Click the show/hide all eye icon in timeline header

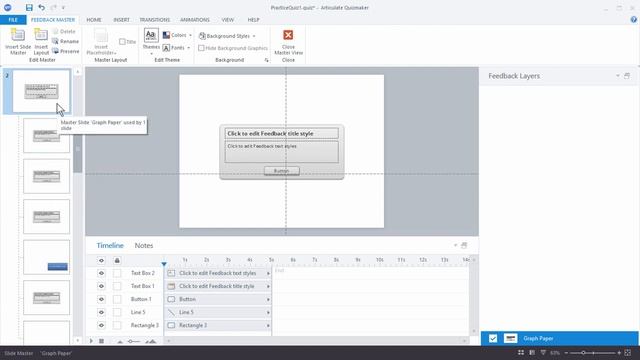click(x=101, y=260)
